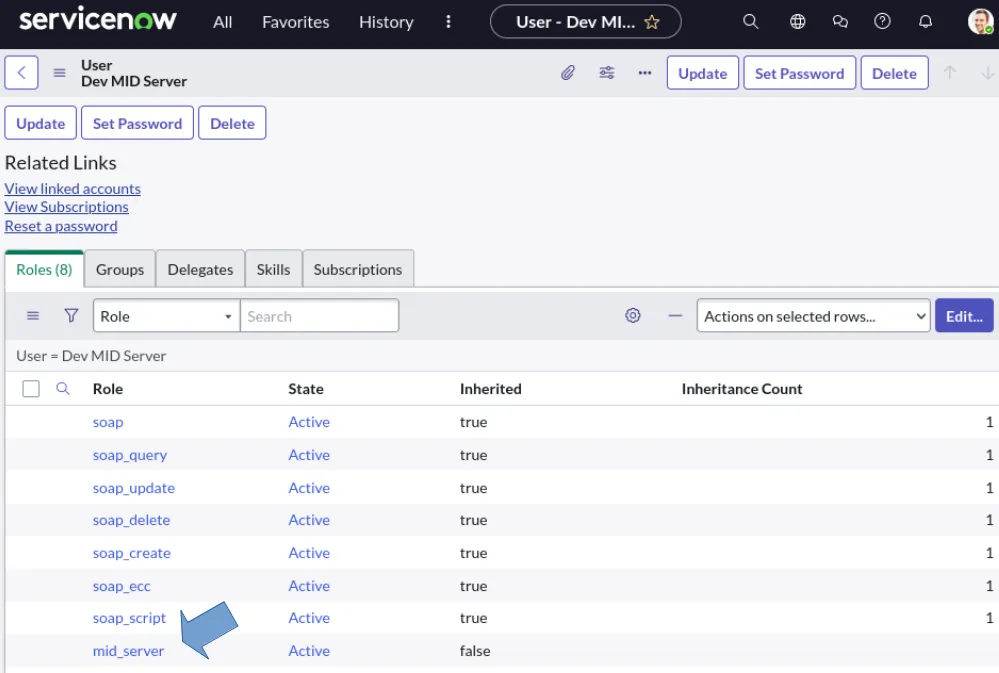The image size is (999, 673).
Task: Click the lower Set Password button
Action: 138,123
